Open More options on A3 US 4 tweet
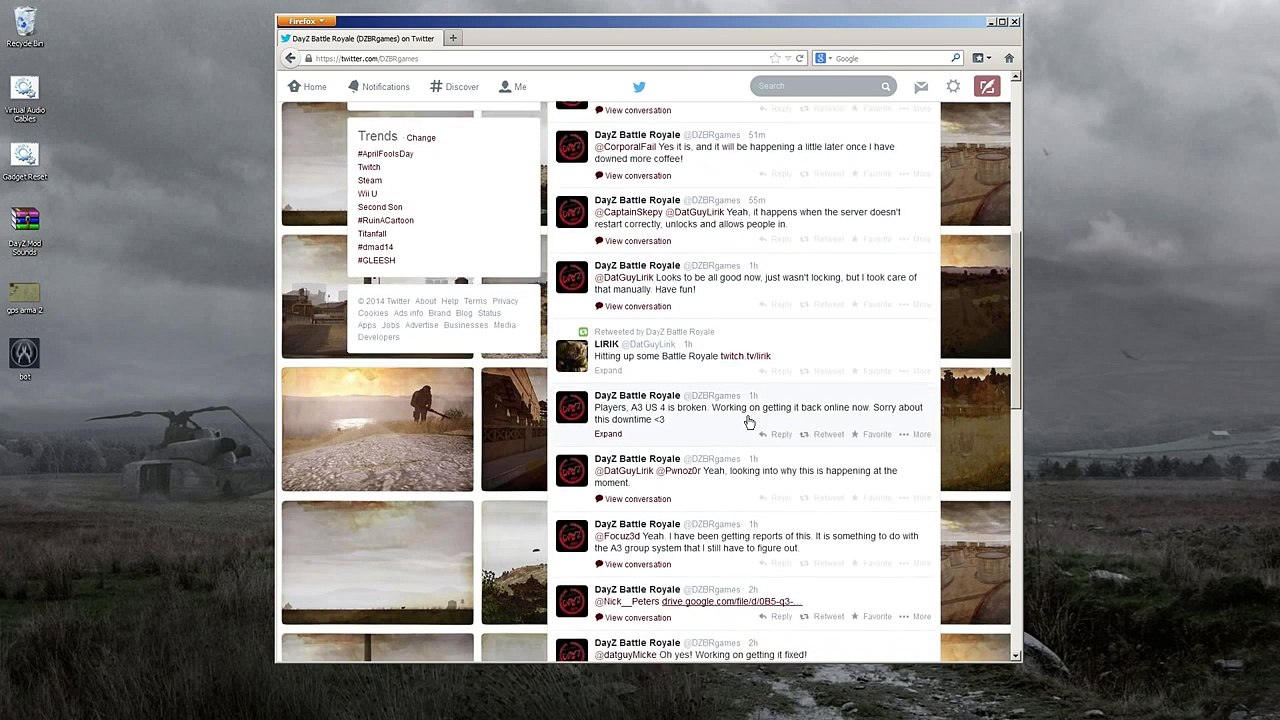Viewport: 1280px width, 720px height. pos(916,435)
